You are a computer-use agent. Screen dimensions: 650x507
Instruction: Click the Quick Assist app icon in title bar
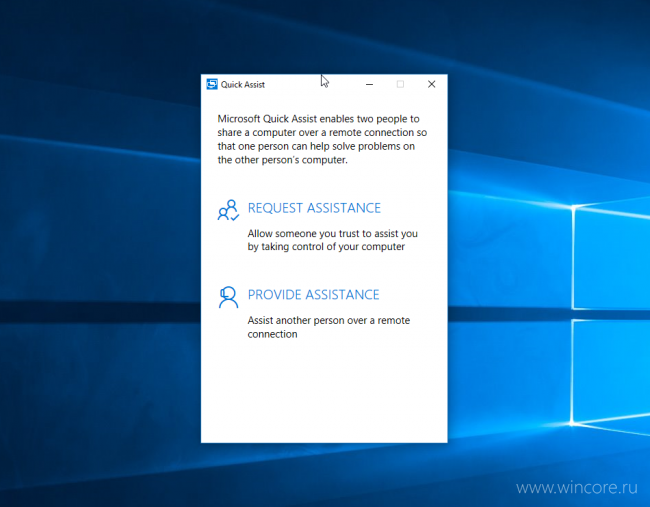pos(212,84)
